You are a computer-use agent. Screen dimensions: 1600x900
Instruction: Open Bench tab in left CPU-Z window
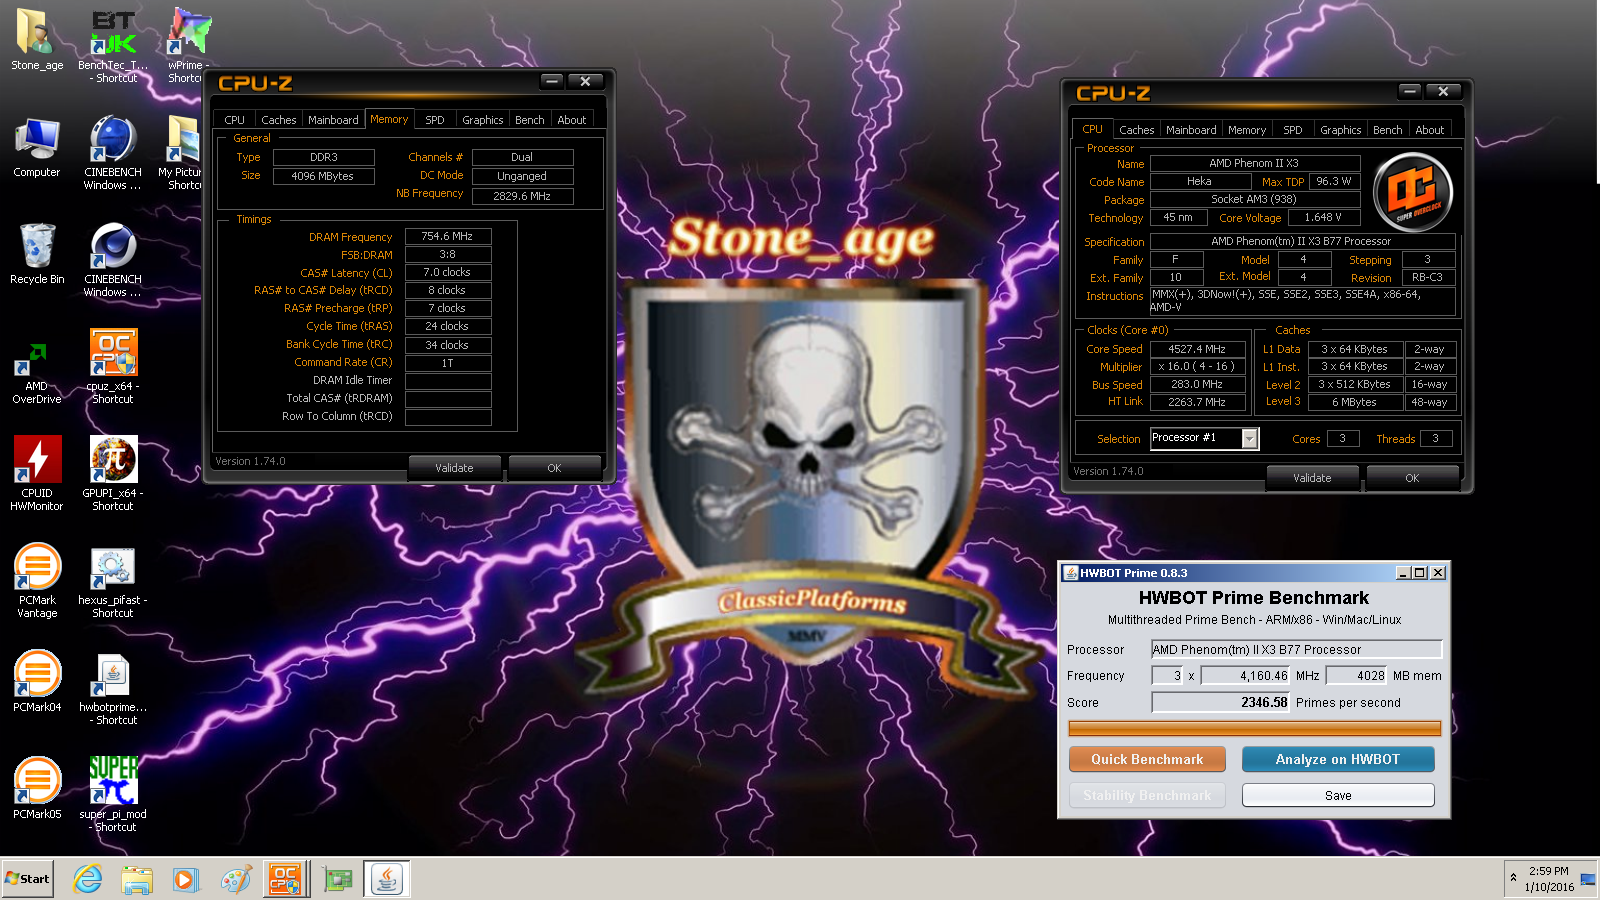[x=530, y=120]
